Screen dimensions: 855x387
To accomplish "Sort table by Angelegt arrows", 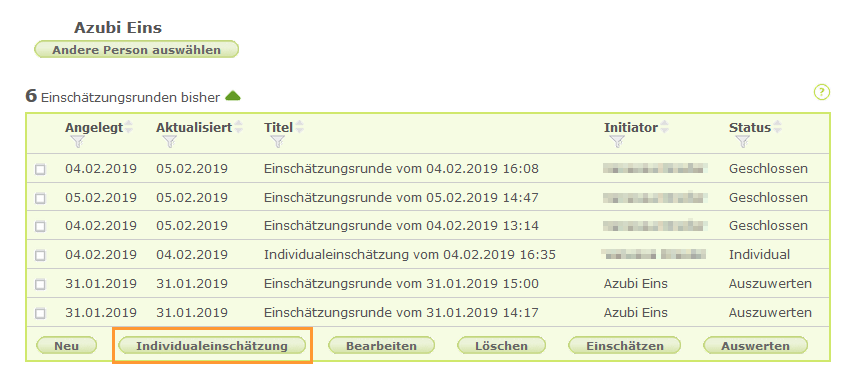I will point(129,128).
